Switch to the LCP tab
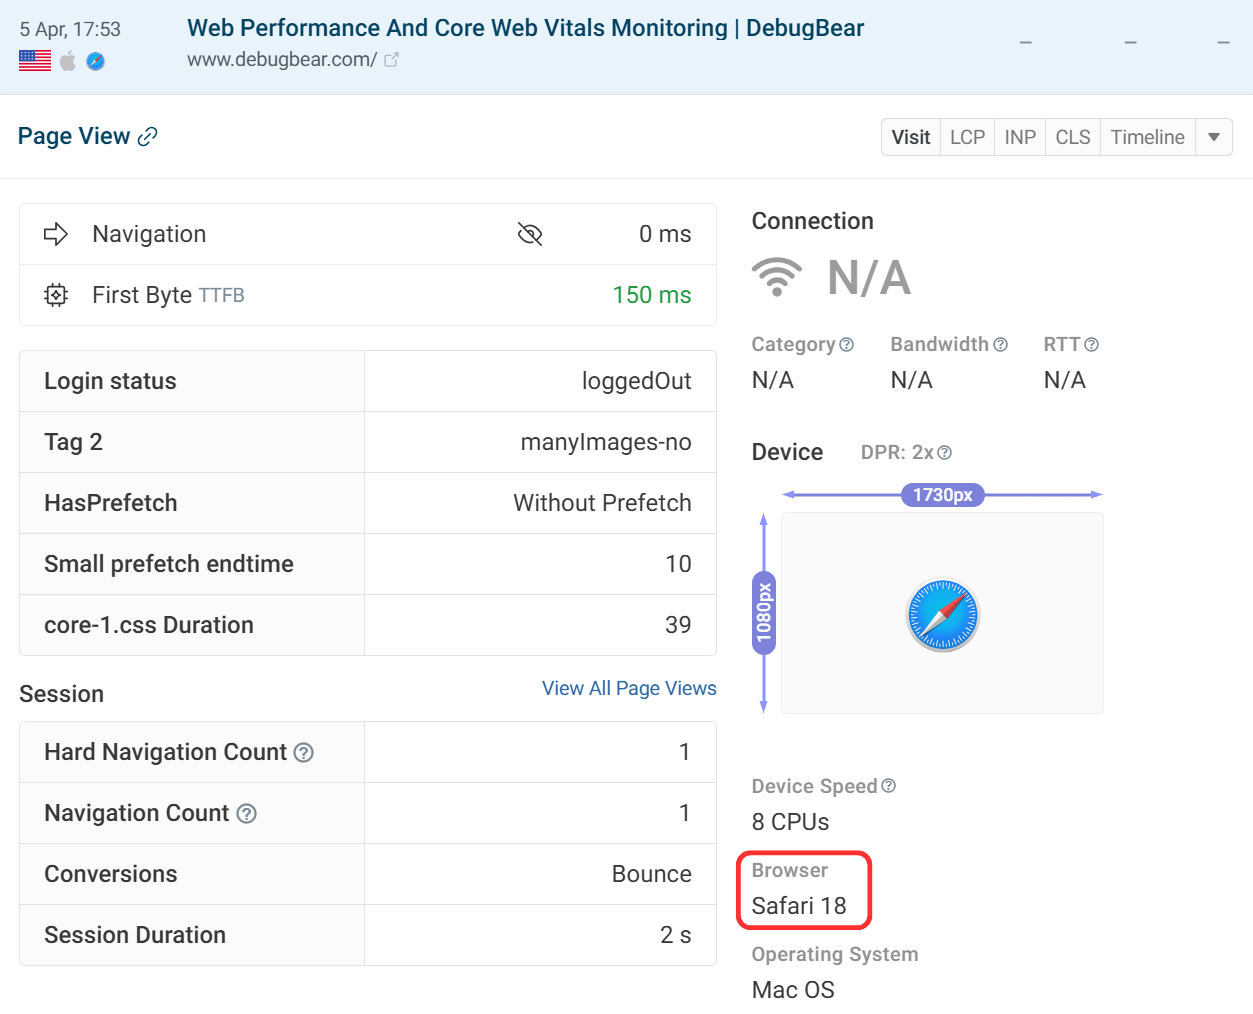Image resolution: width=1253 pixels, height=1014 pixels. tap(967, 137)
